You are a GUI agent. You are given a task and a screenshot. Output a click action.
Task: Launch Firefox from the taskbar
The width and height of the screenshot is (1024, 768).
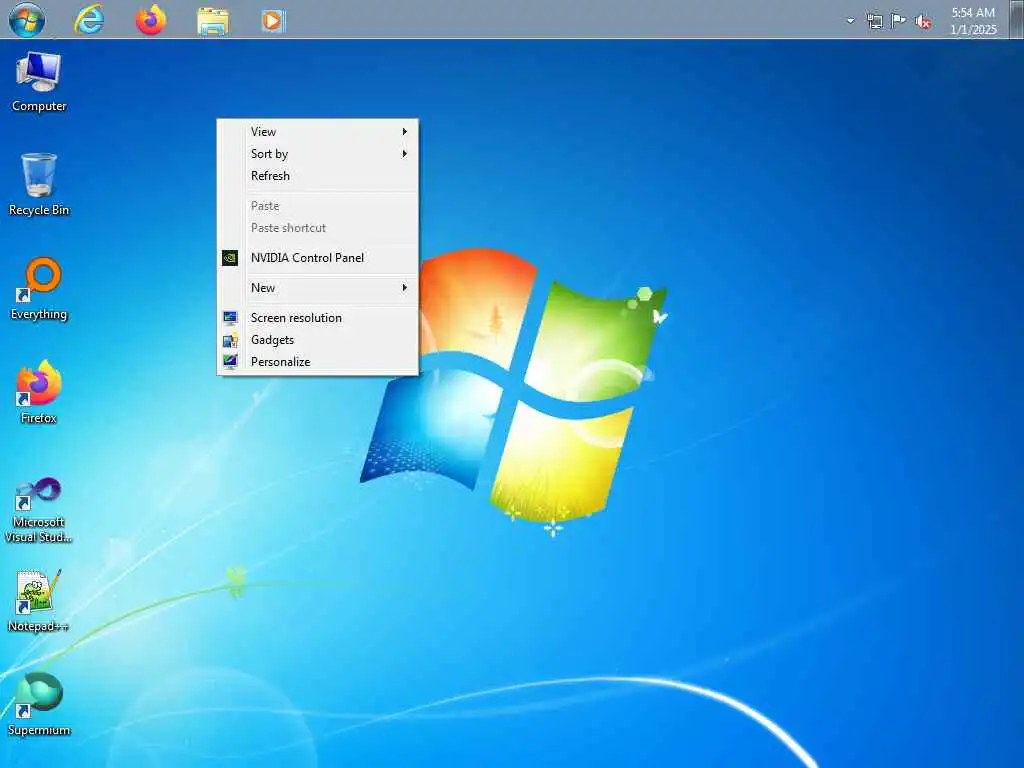pos(151,20)
